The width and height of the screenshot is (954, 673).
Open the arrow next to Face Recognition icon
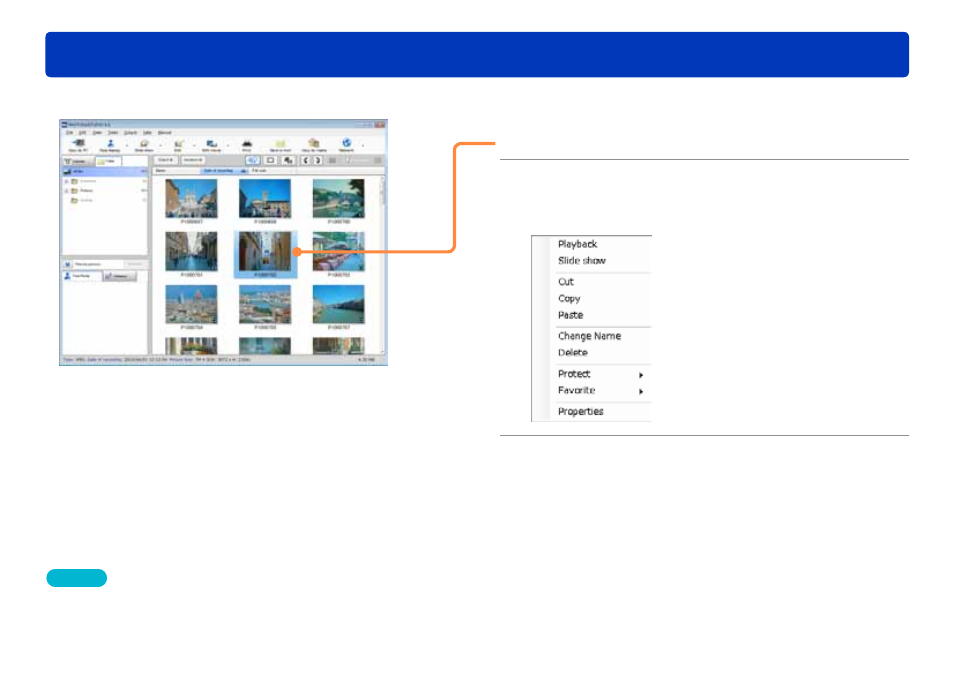pyautogui.click(x=127, y=145)
